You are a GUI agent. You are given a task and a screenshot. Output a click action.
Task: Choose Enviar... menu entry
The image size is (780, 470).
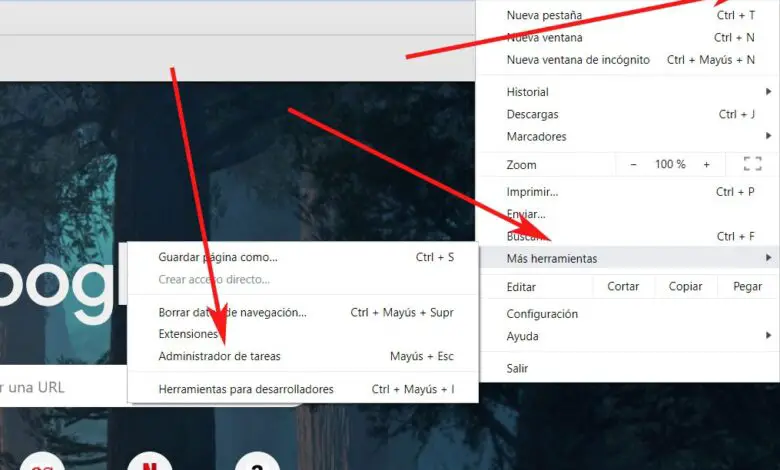628,214
